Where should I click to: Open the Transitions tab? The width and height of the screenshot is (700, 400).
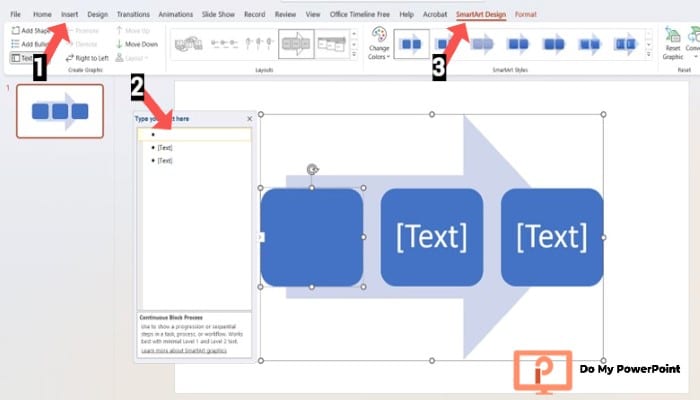click(x=133, y=14)
